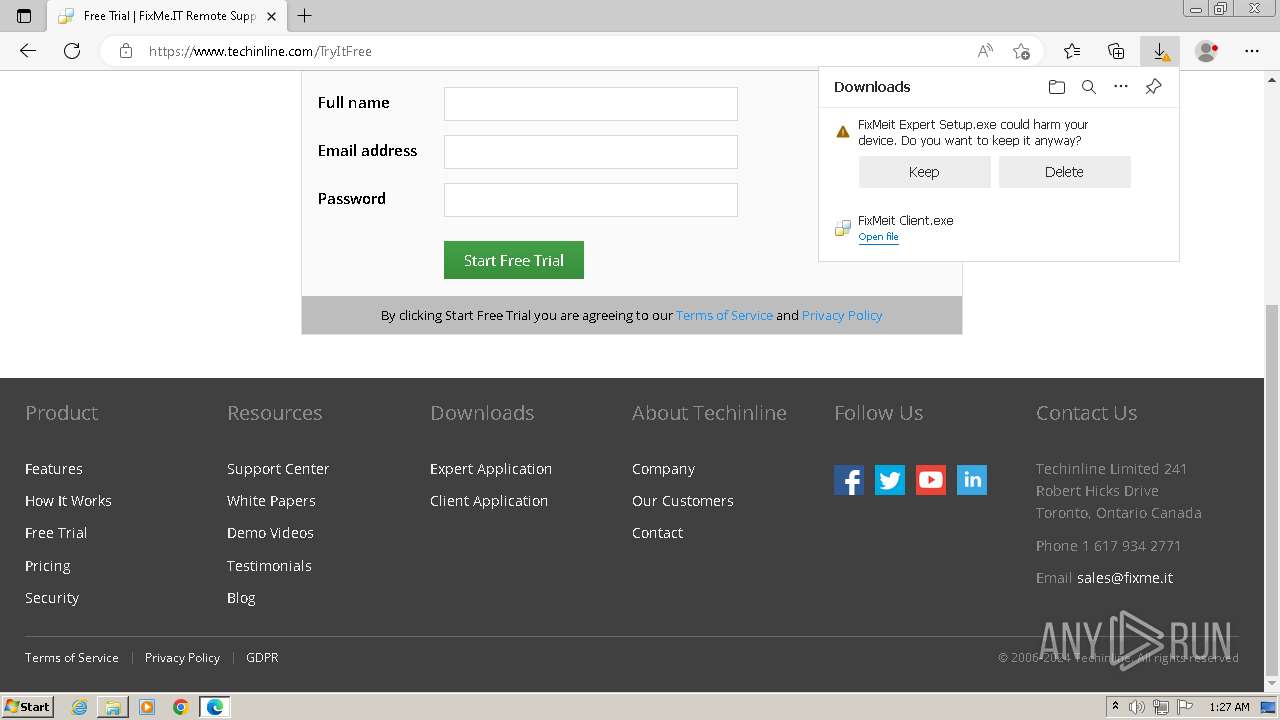Open Security footer link
This screenshot has width=1280, height=720.
(52, 598)
